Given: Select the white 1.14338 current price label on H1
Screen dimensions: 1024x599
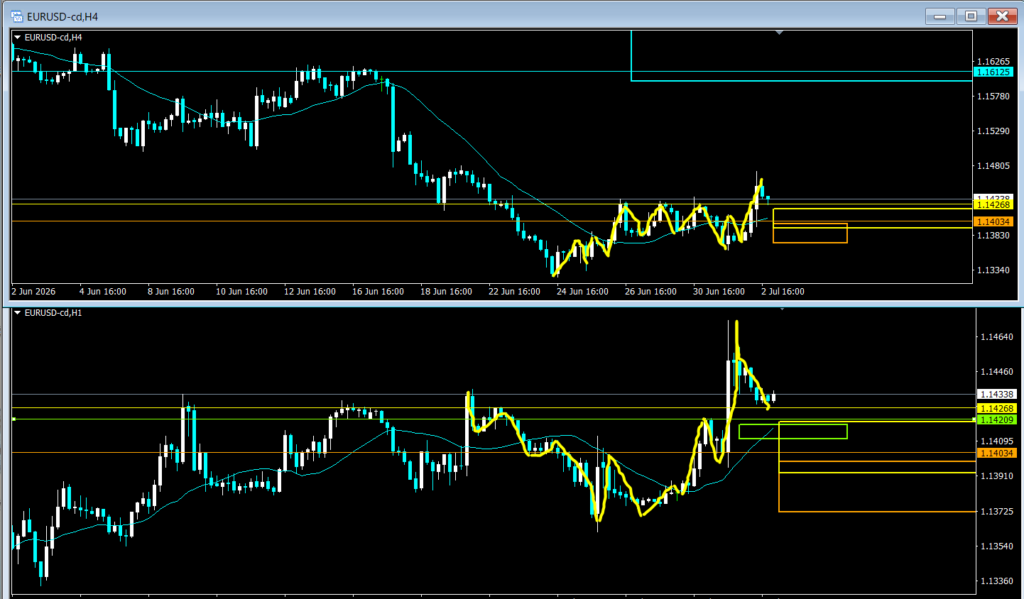Looking at the screenshot, I should click(x=997, y=395).
